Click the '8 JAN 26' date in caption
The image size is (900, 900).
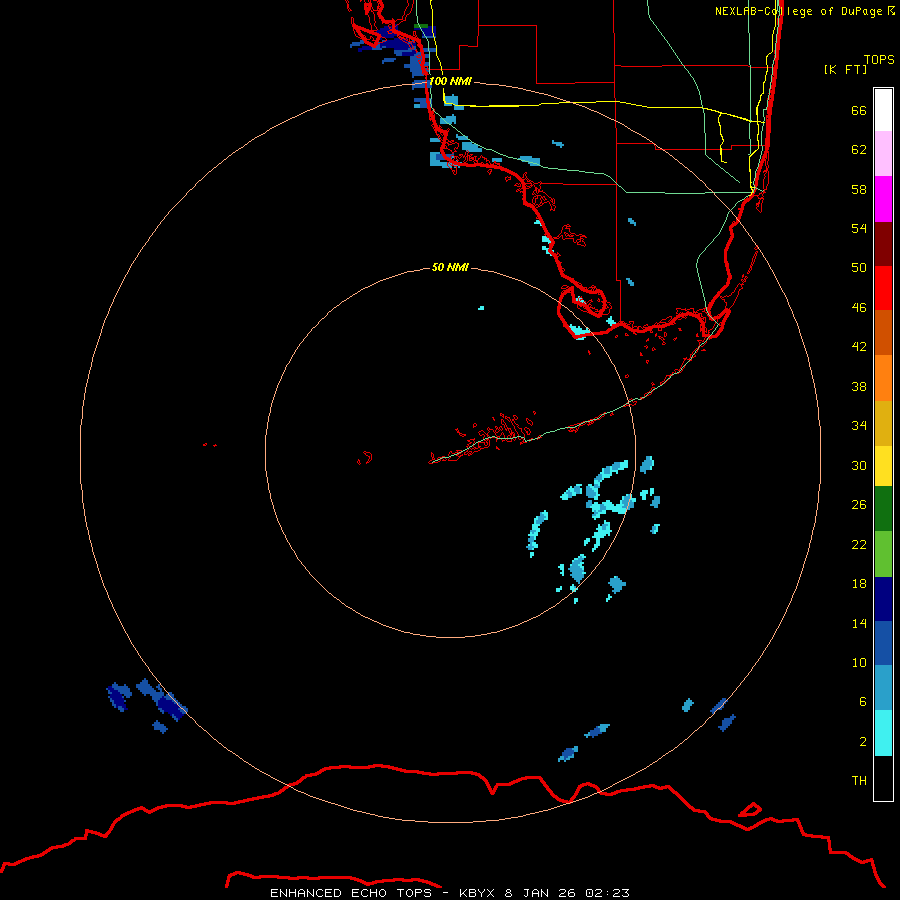tap(540, 893)
